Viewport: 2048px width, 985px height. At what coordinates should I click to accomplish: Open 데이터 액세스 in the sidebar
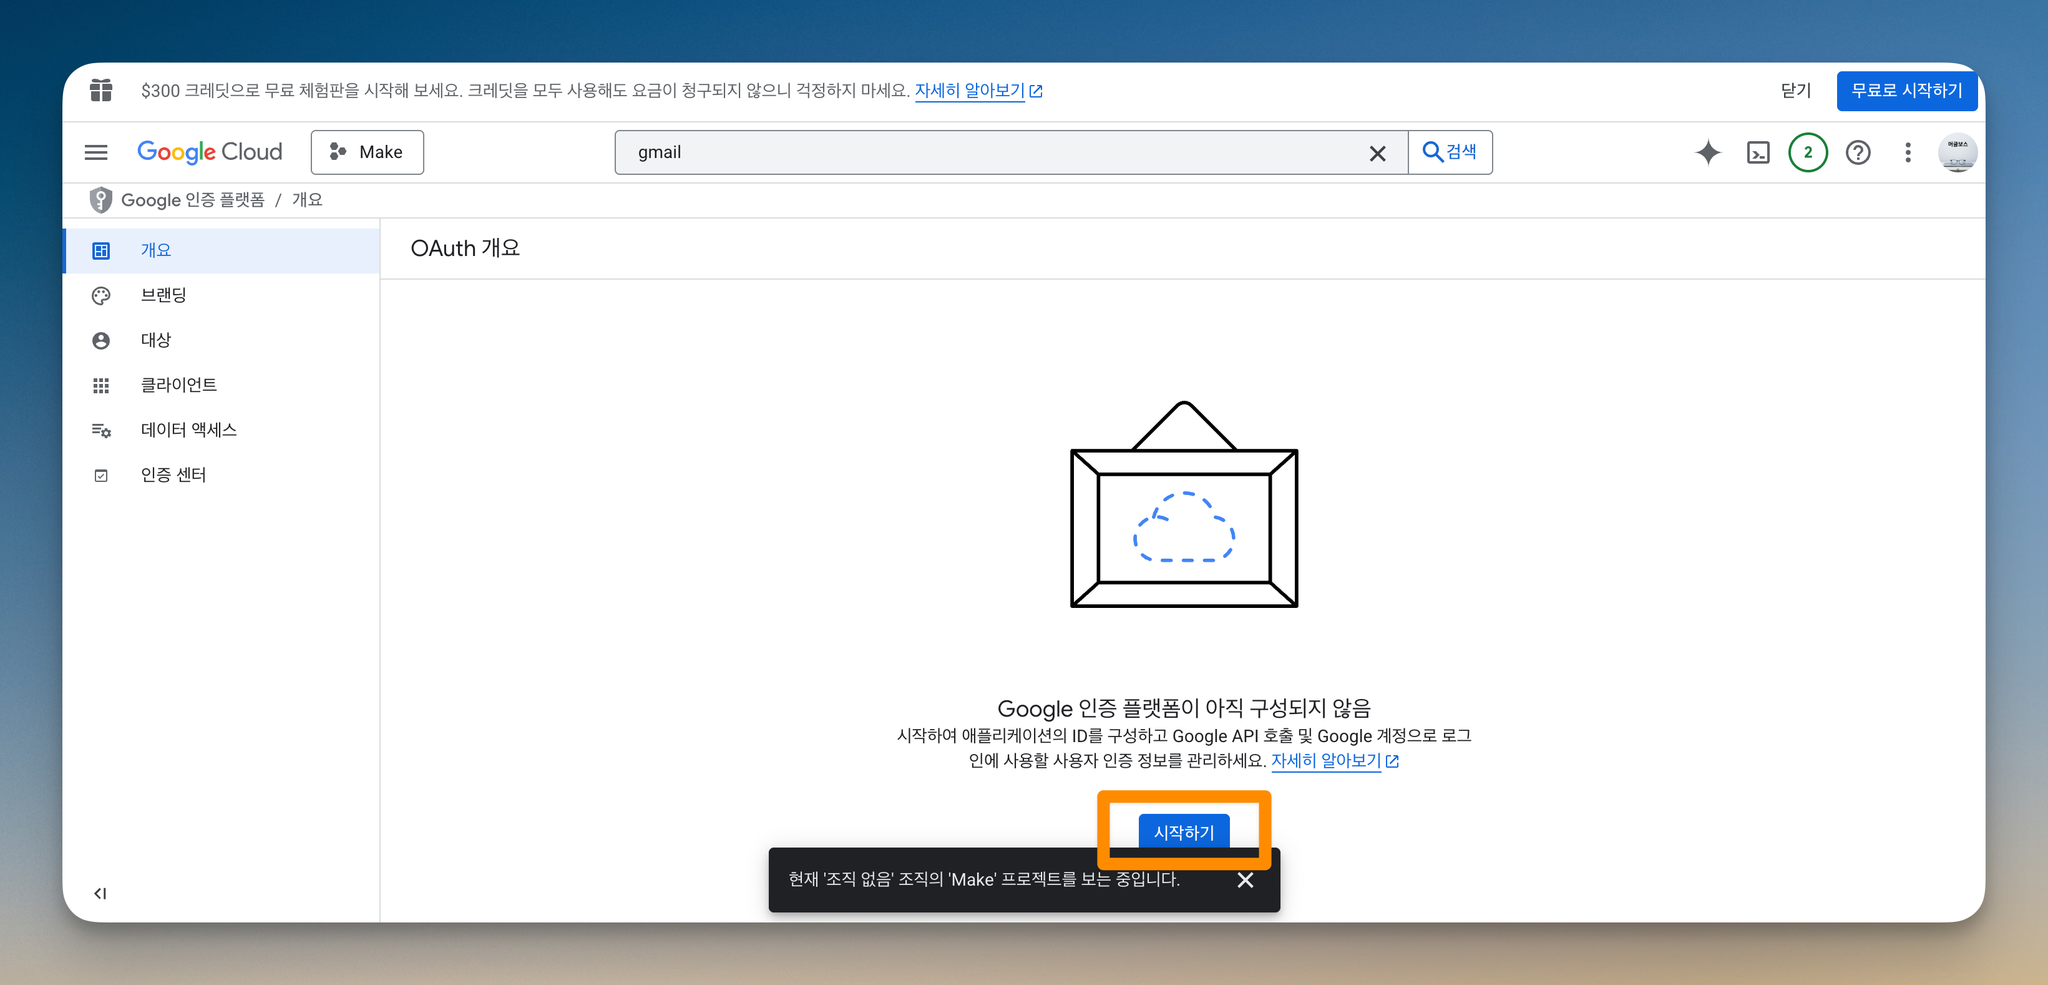[x=222, y=430]
